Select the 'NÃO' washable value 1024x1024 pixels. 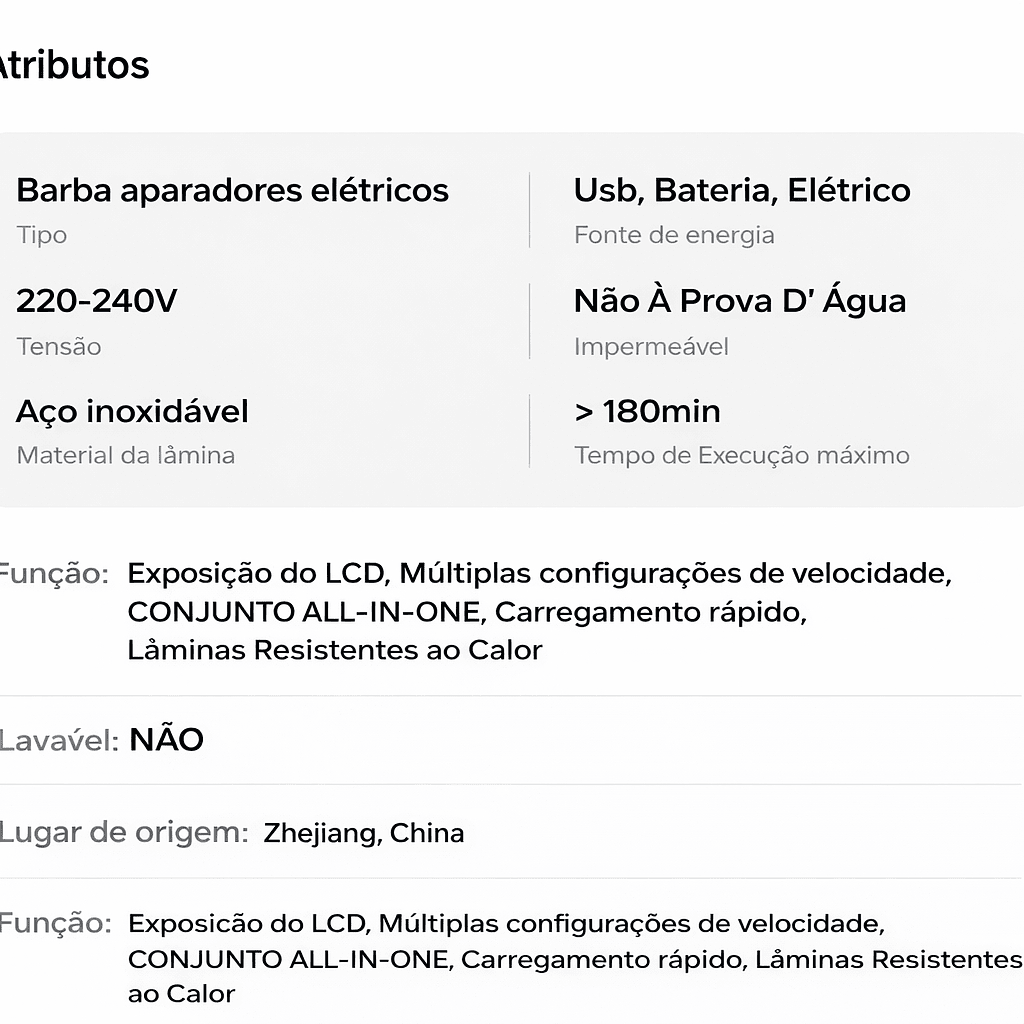tap(167, 740)
